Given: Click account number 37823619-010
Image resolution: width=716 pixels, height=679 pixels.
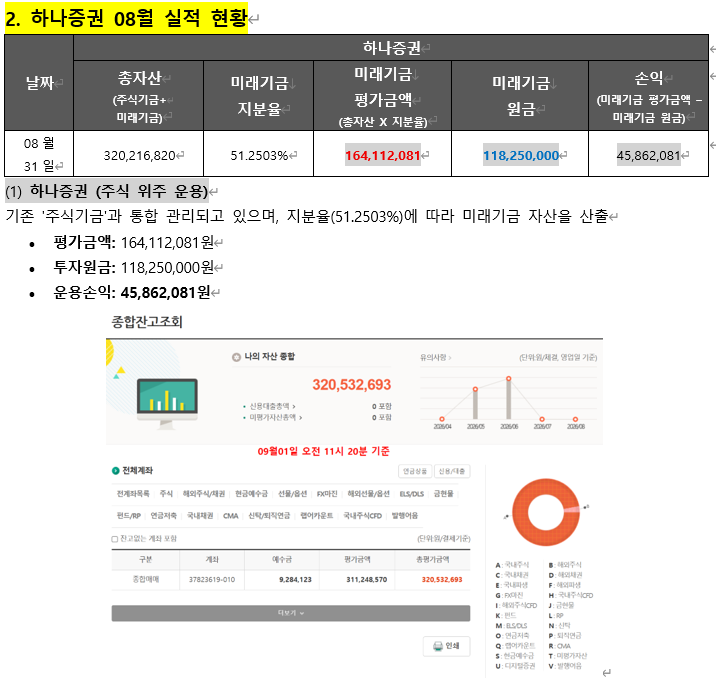Looking at the screenshot, I should (x=212, y=579).
